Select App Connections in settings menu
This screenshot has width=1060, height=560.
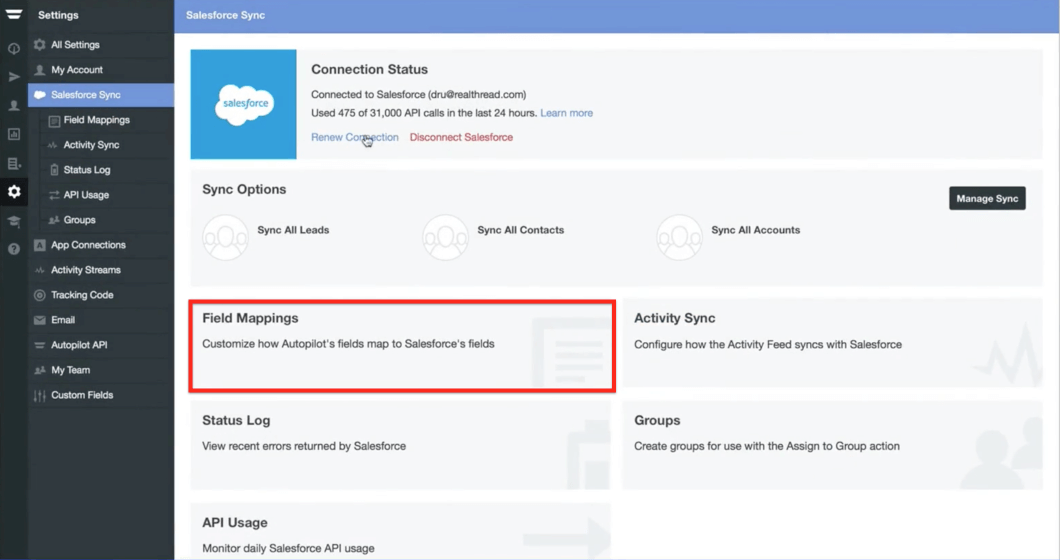tap(88, 245)
